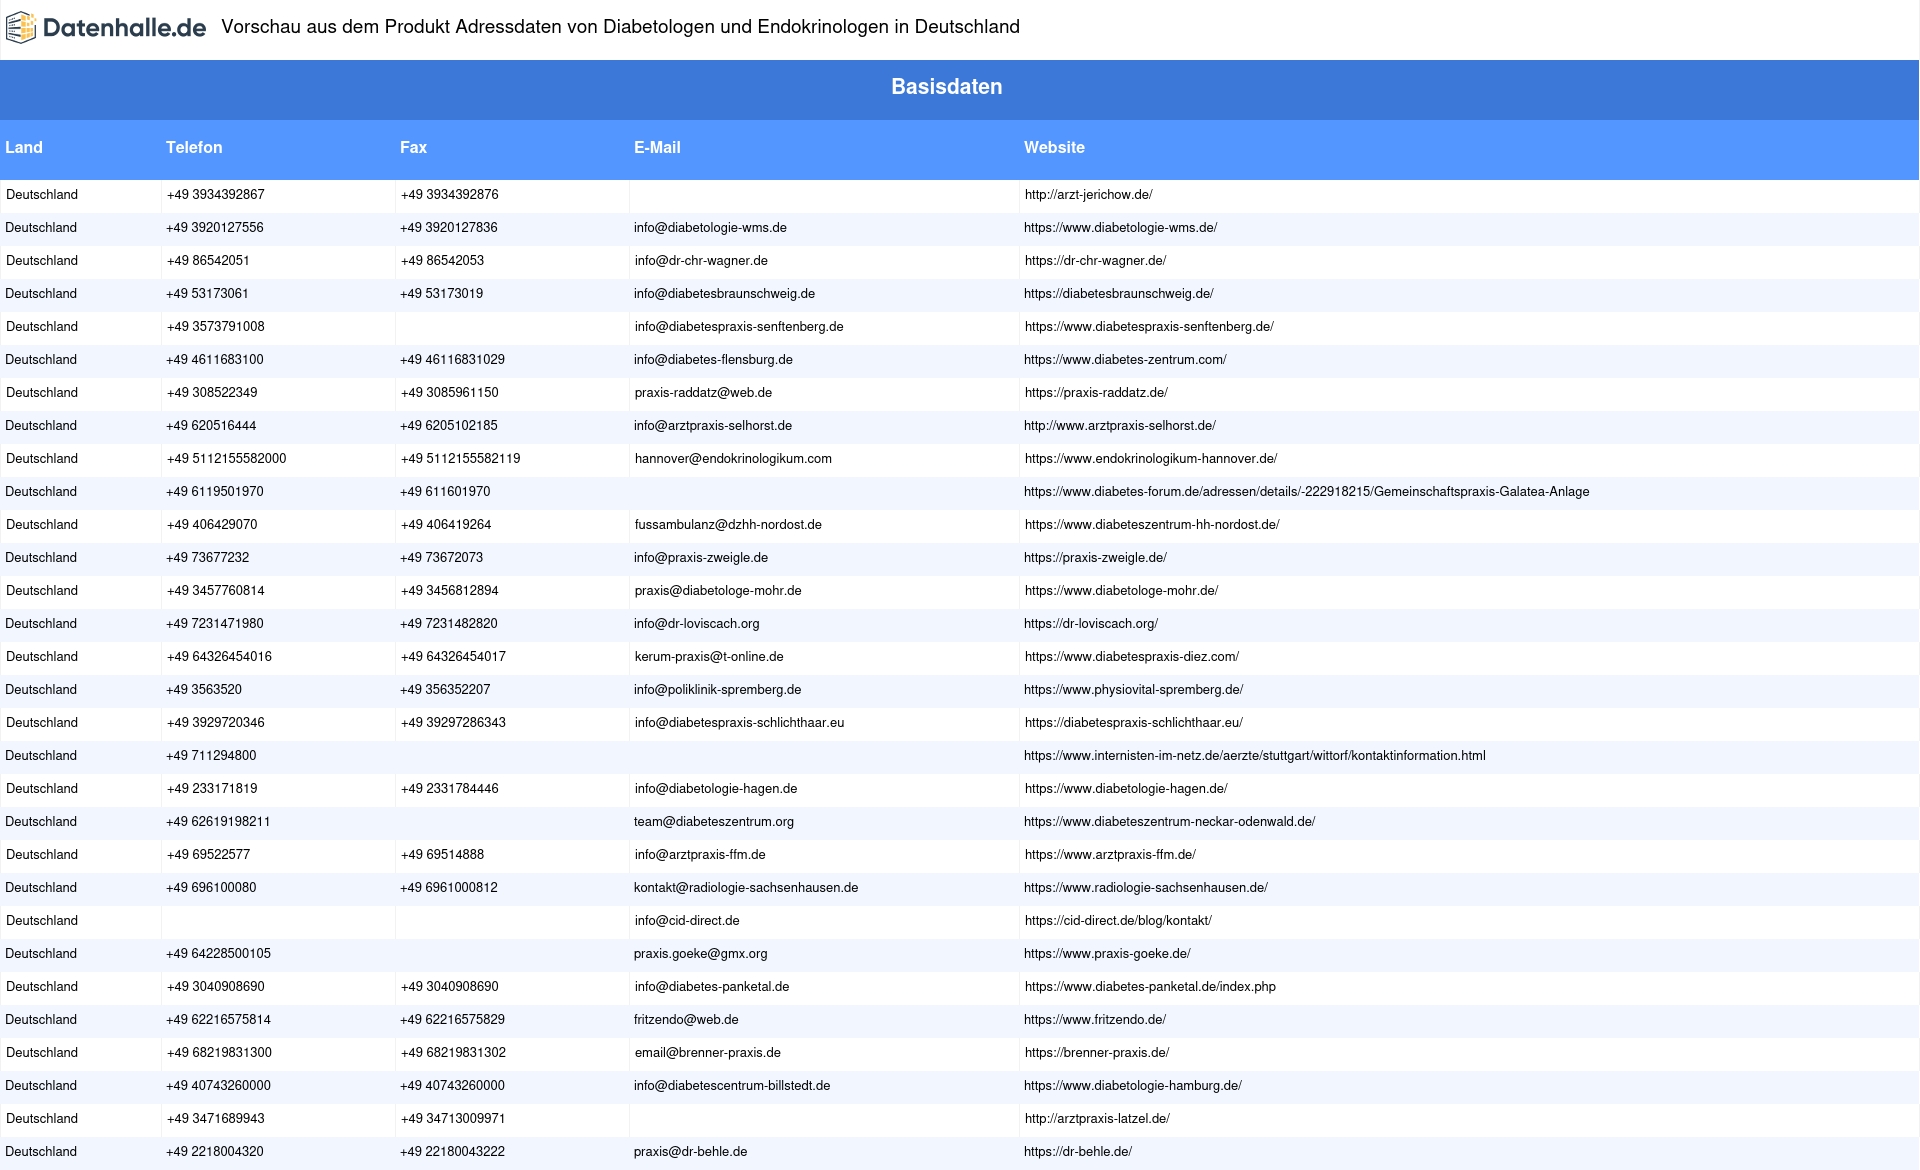
Task: Open https://dr-behle.de/ website
Action: tap(1078, 1152)
